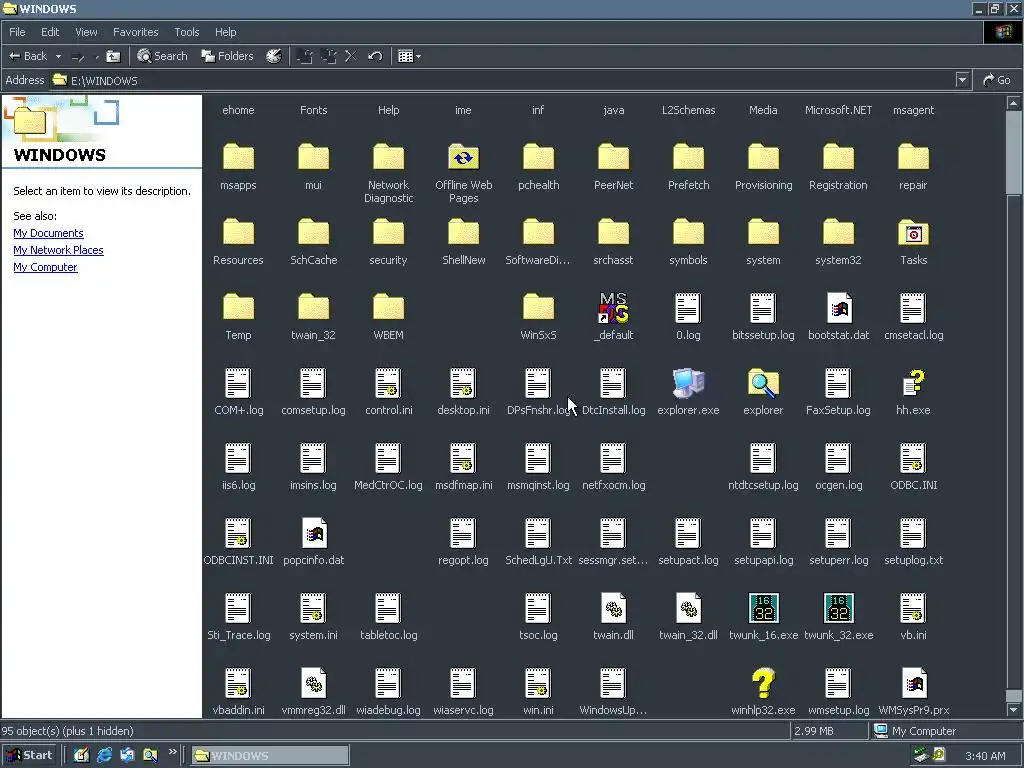
Task: Select winhlp32.exe question mark icon
Action: tap(763, 684)
